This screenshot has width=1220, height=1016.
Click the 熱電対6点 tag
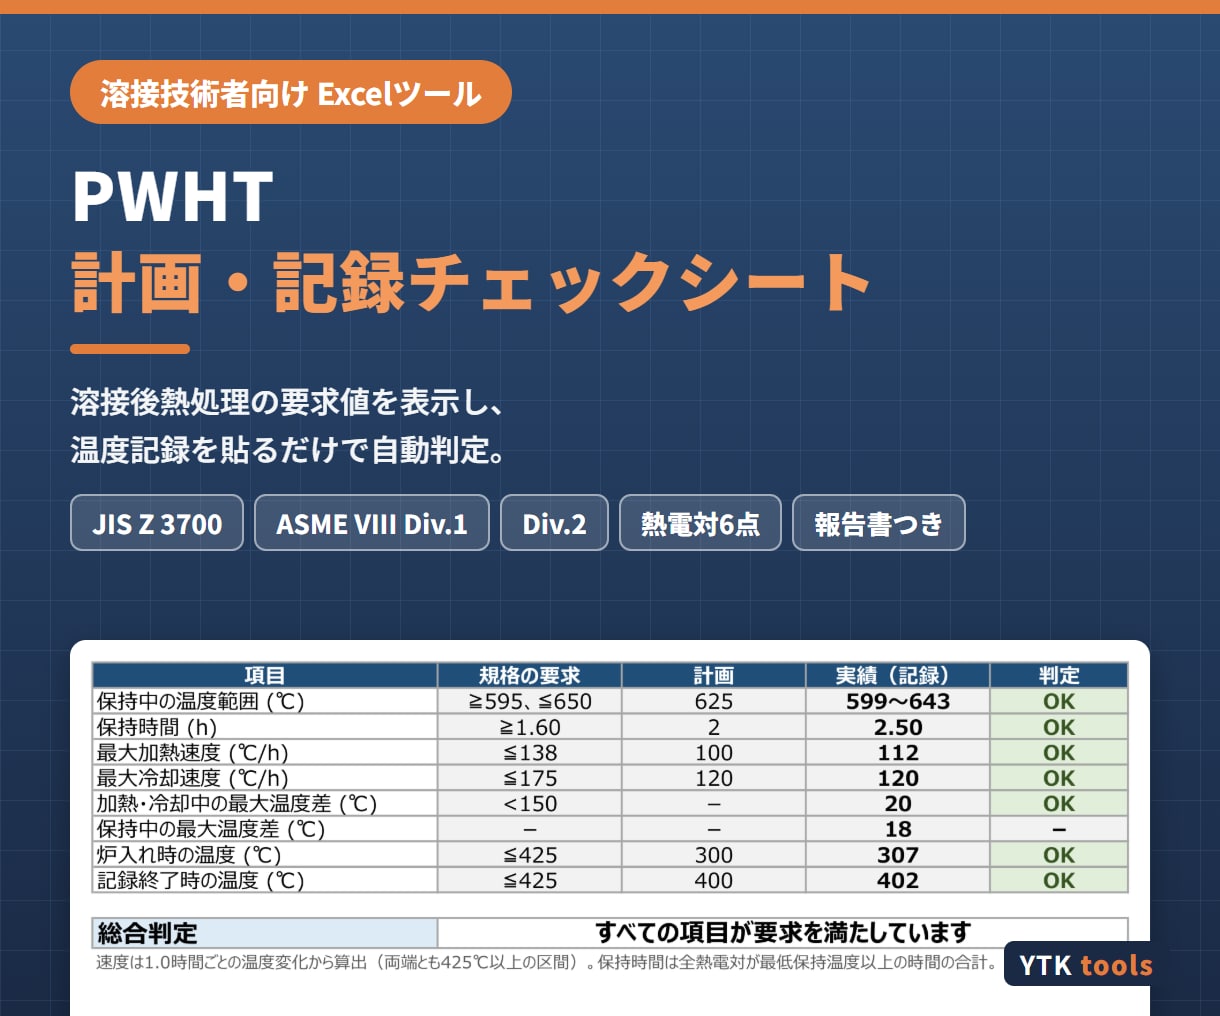[x=700, y=523]
